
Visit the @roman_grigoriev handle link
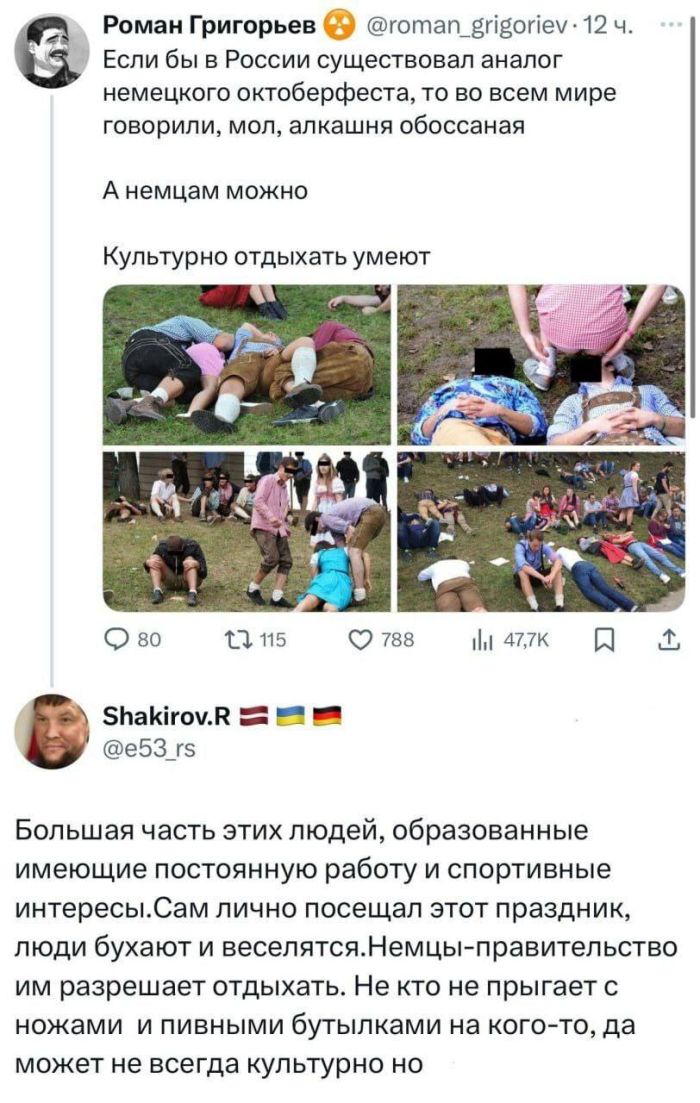[466, 26]
